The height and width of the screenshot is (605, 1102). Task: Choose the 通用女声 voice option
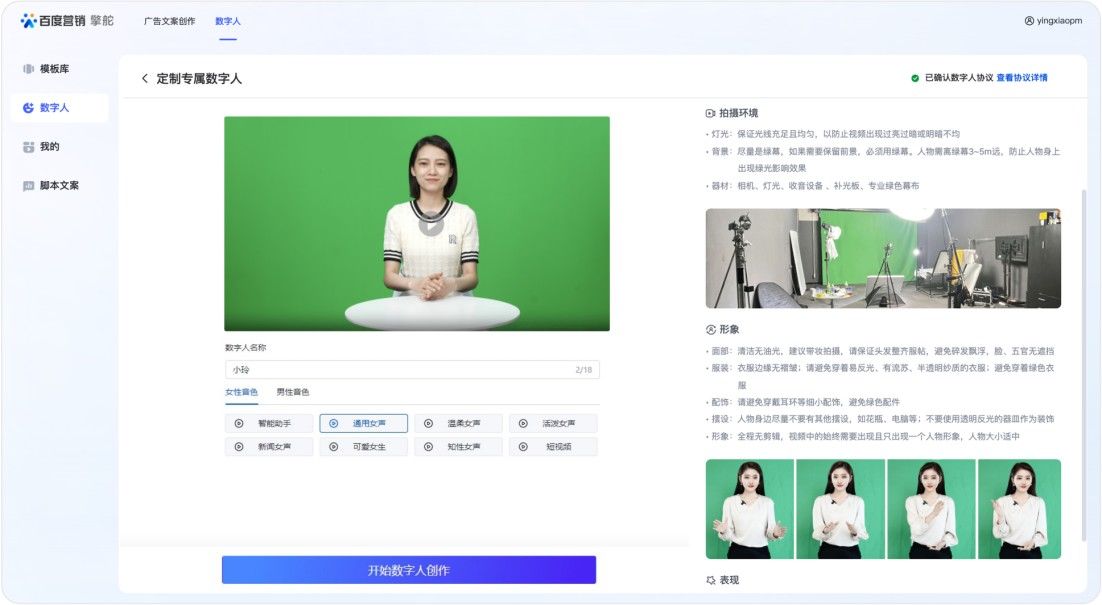(363, 424)
